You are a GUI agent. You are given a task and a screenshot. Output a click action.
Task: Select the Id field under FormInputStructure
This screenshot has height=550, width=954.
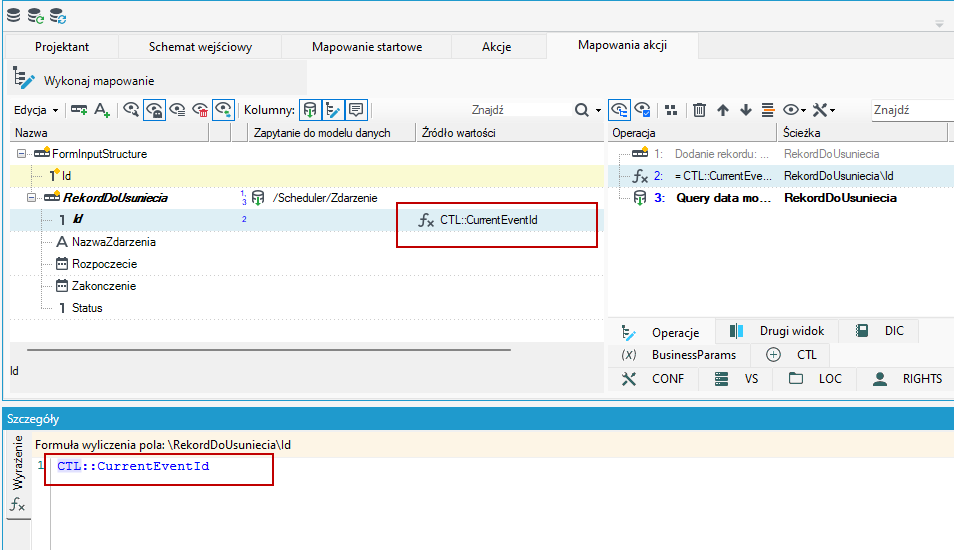click(x=307, y=176)
